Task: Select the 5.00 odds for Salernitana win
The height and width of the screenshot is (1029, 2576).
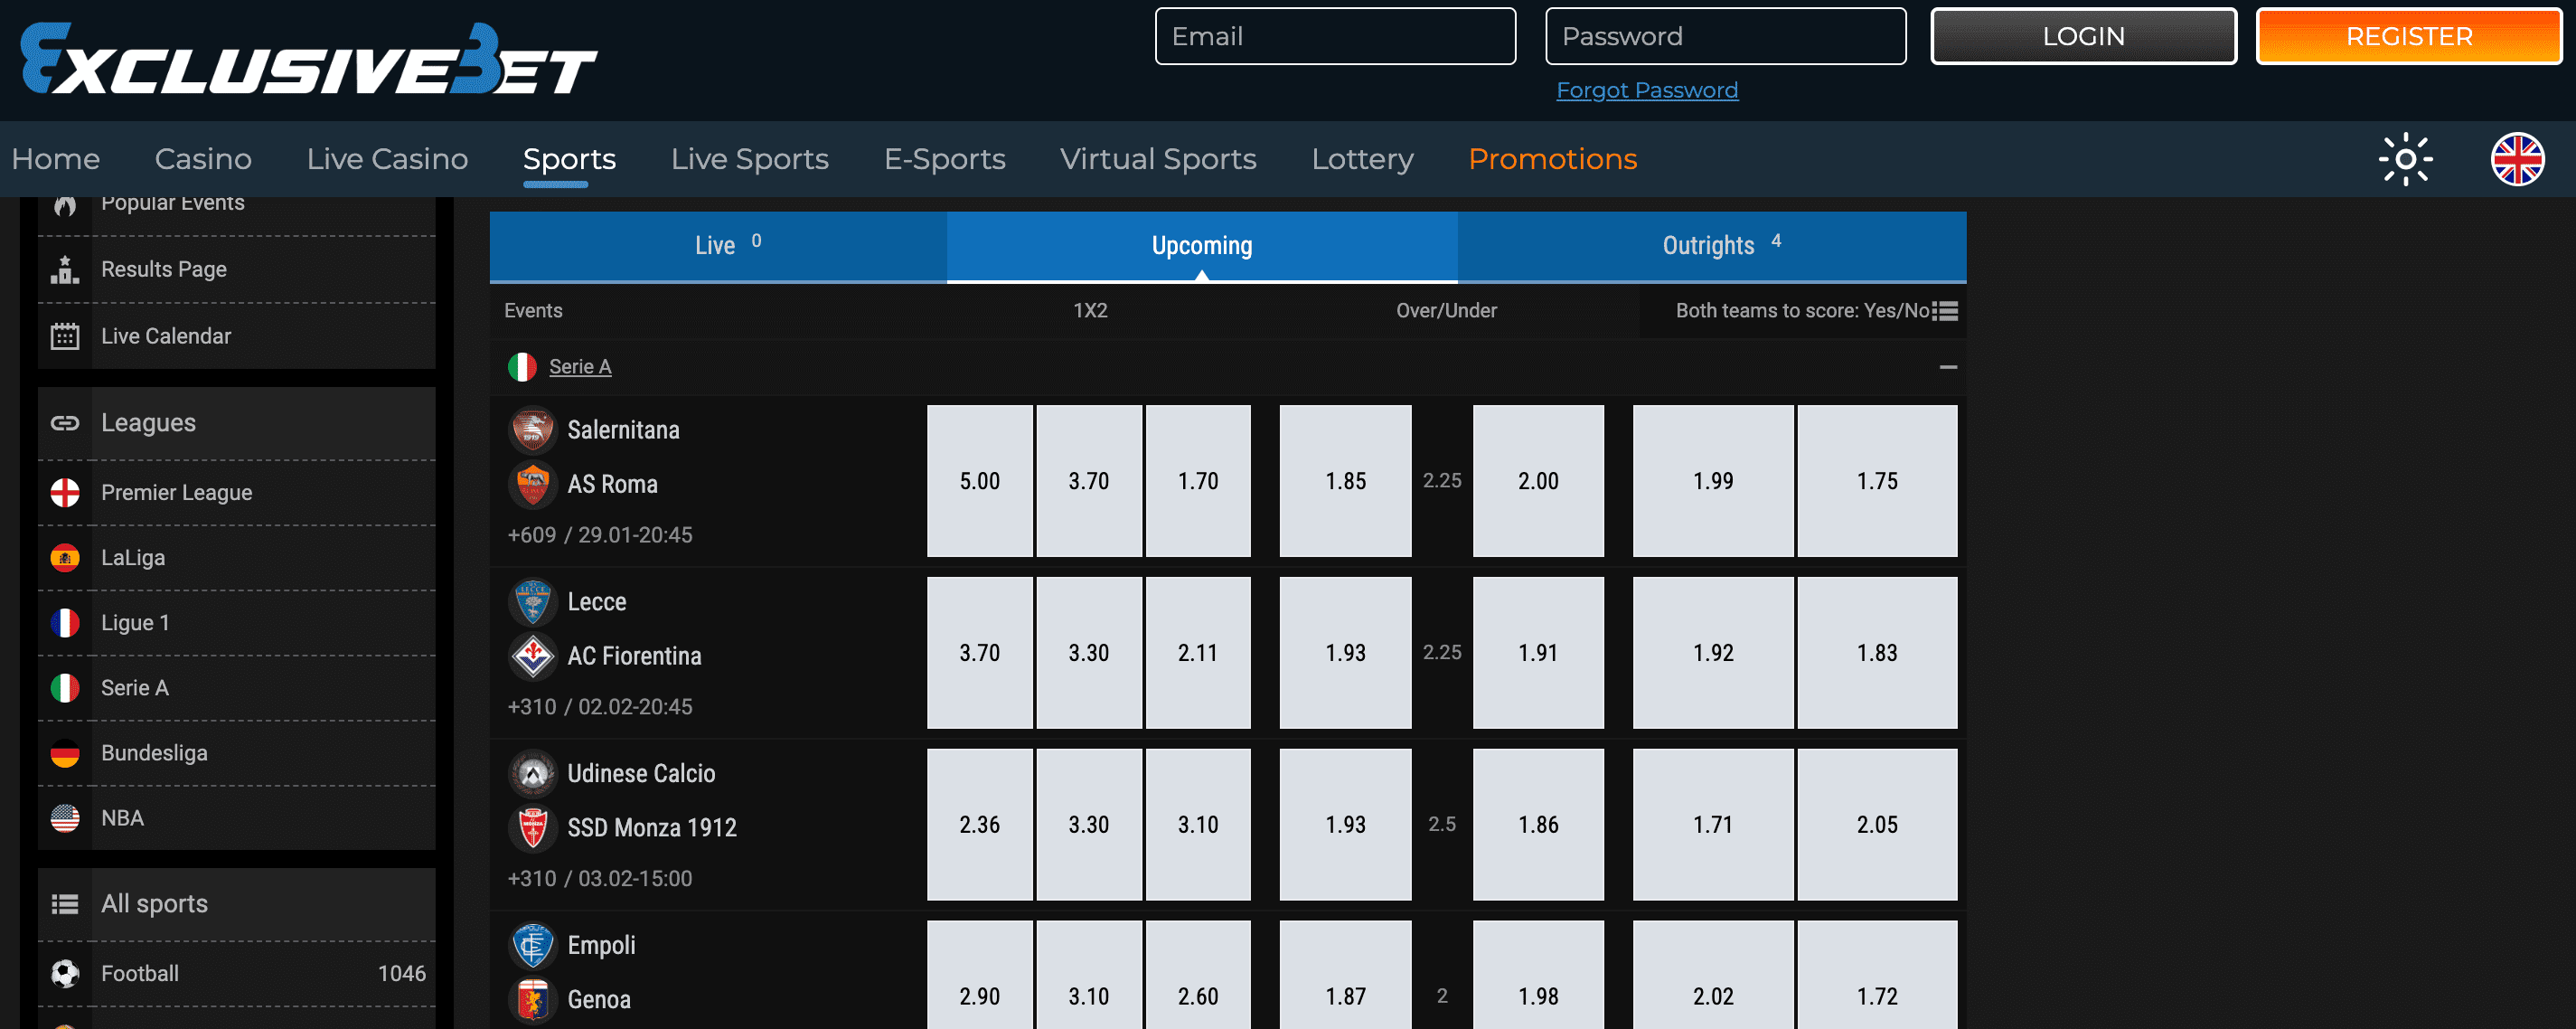Action: [979, 481]
